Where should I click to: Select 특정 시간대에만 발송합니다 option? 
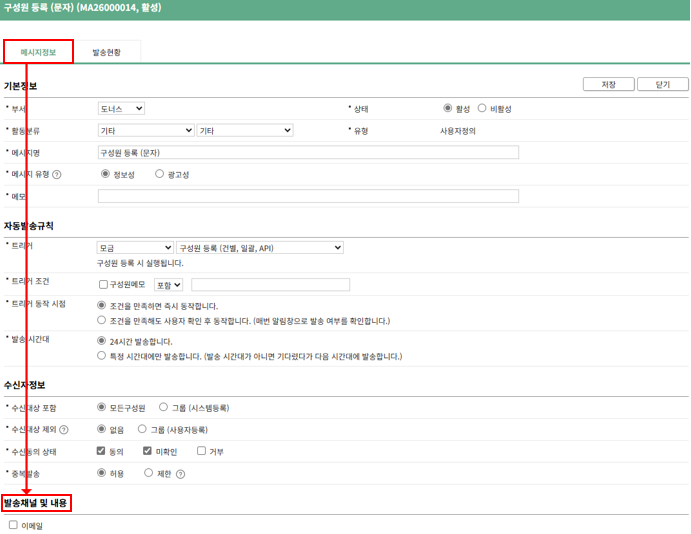click(101, 355)
